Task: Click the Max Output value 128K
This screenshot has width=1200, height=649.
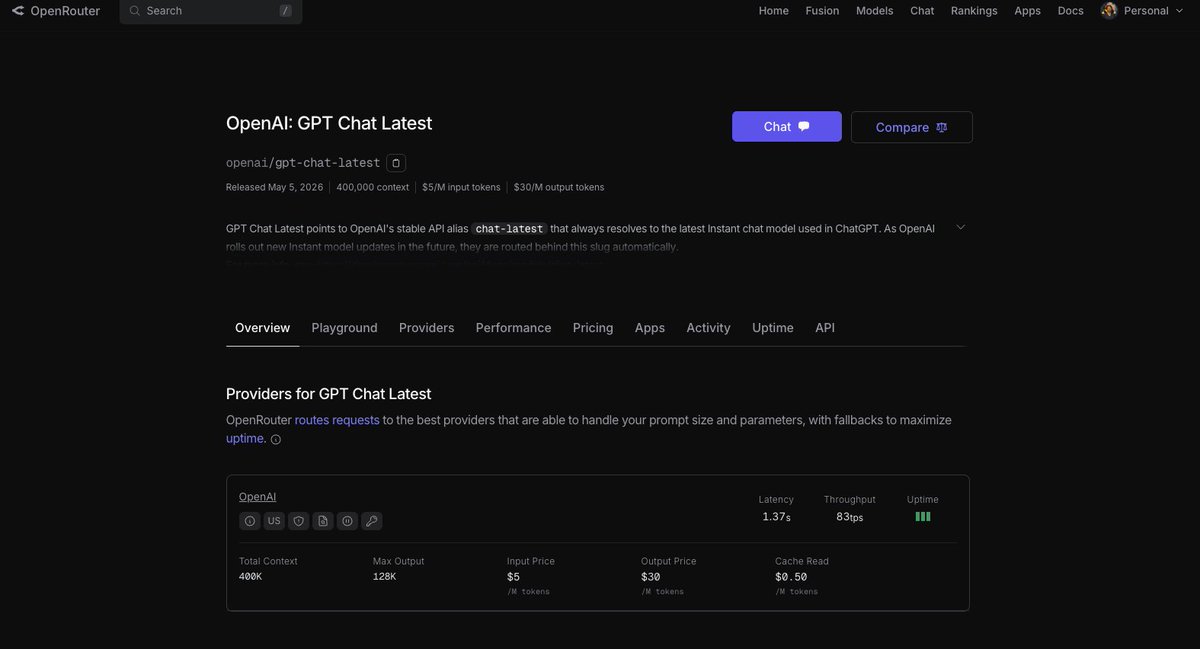Action: tap(385, 577)
